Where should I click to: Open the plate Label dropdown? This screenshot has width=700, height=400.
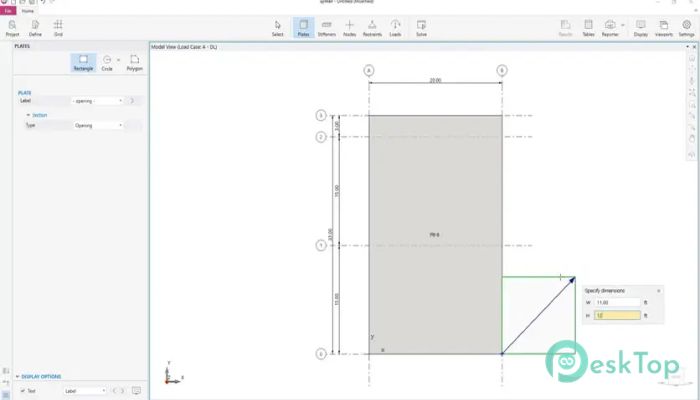pyautogui.click(x=97, y=101)
